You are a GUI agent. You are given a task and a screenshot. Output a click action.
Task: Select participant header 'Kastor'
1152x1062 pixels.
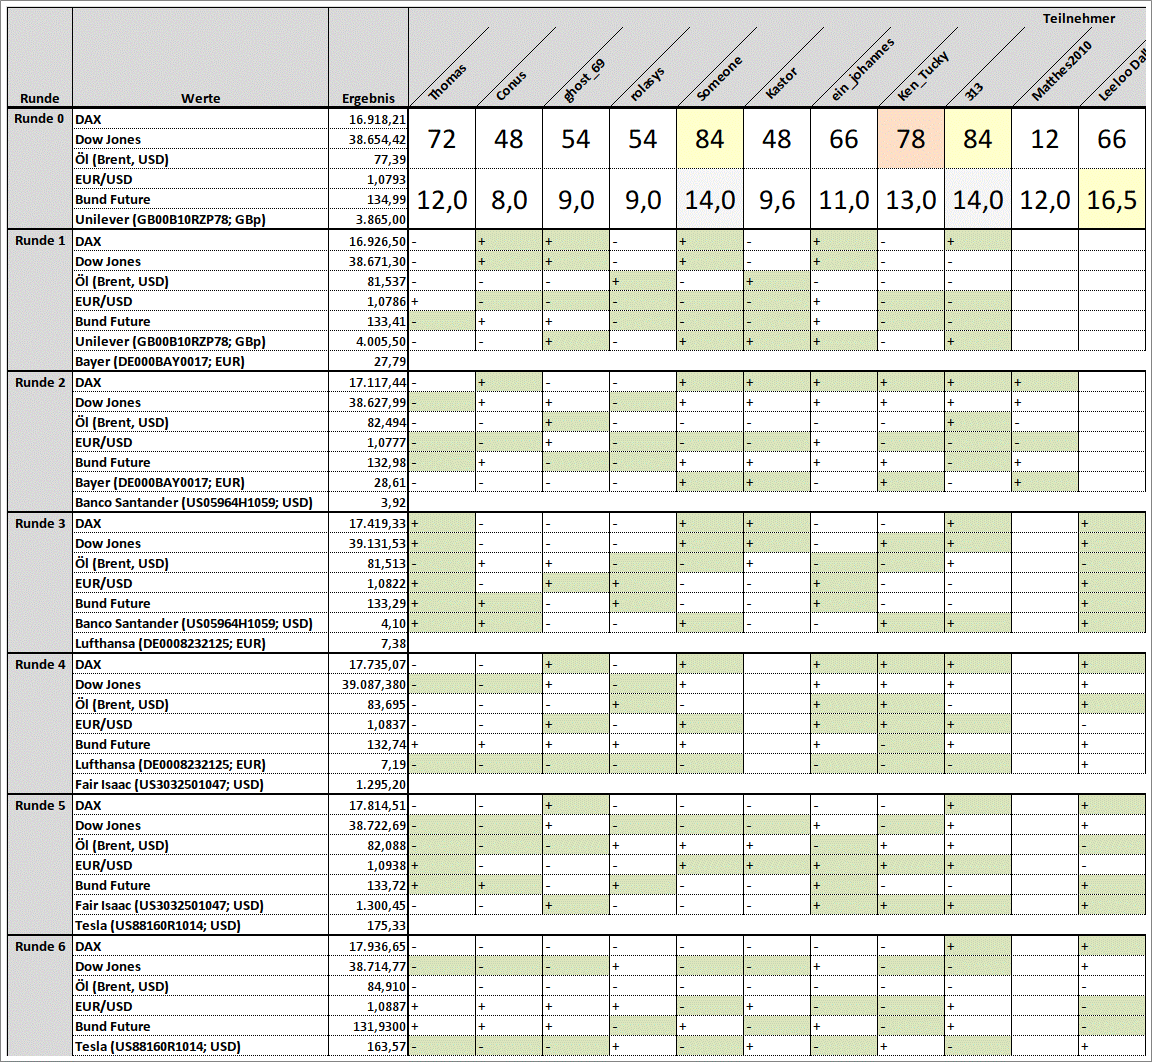pyautogui.click(x=780, y=83)
